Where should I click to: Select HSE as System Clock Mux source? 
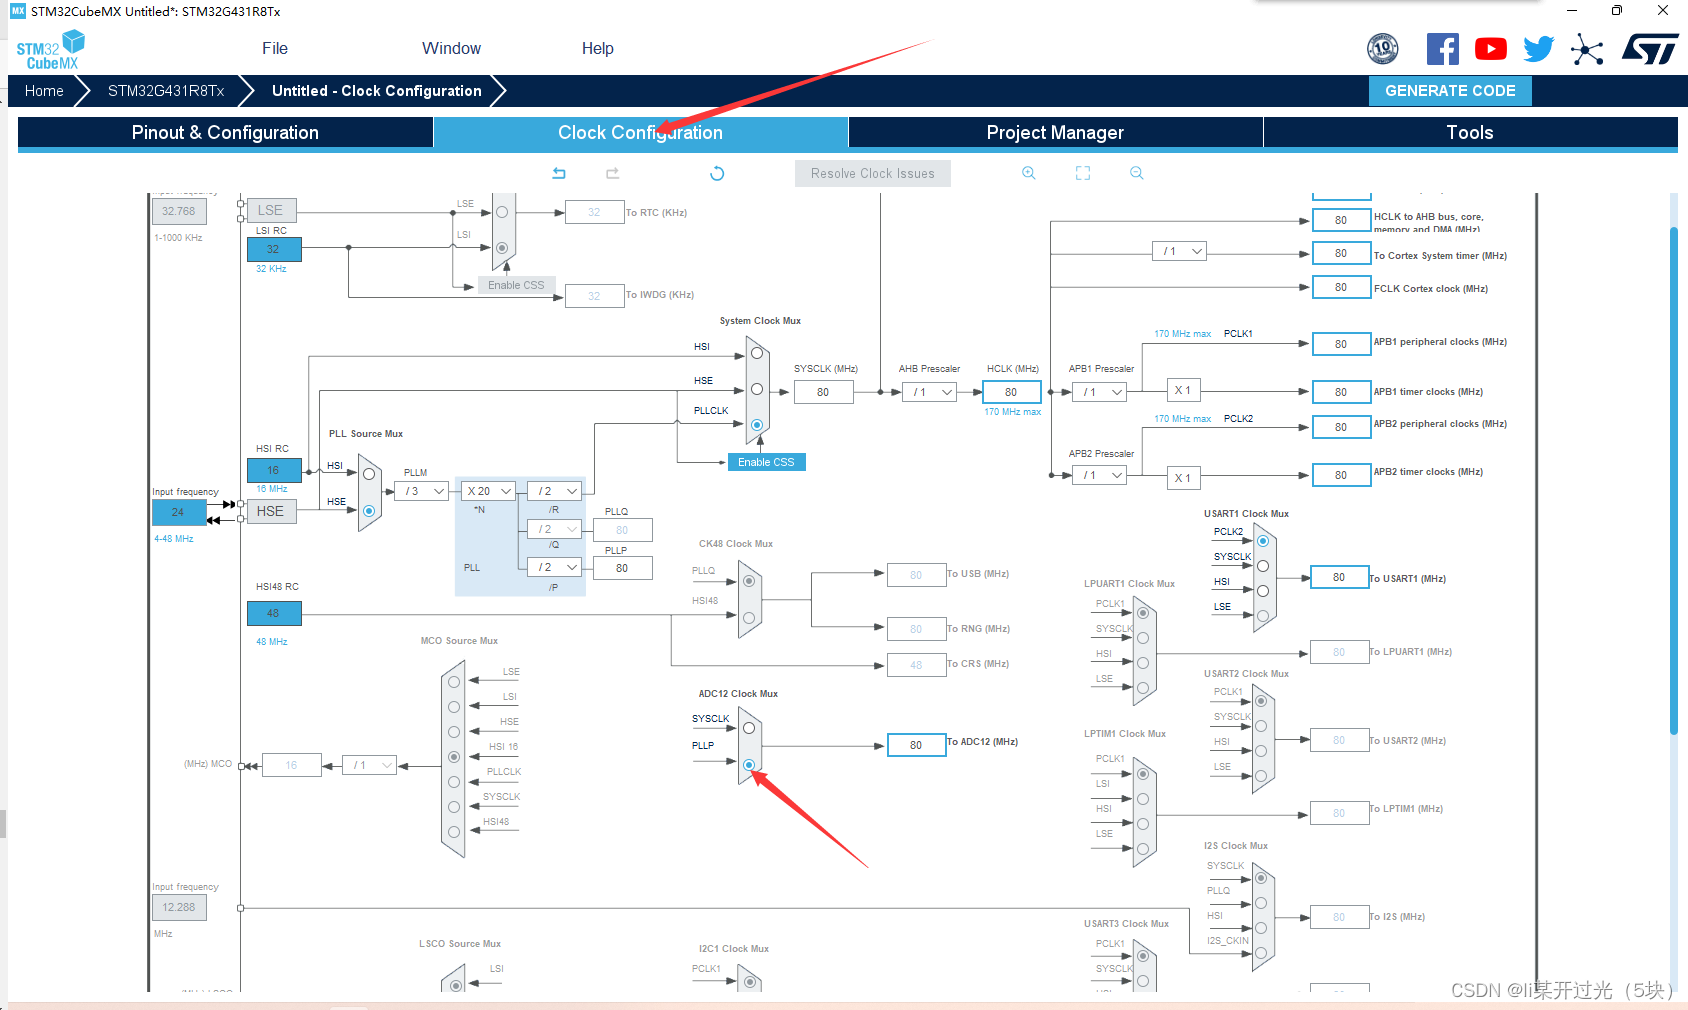coord(757,389)
